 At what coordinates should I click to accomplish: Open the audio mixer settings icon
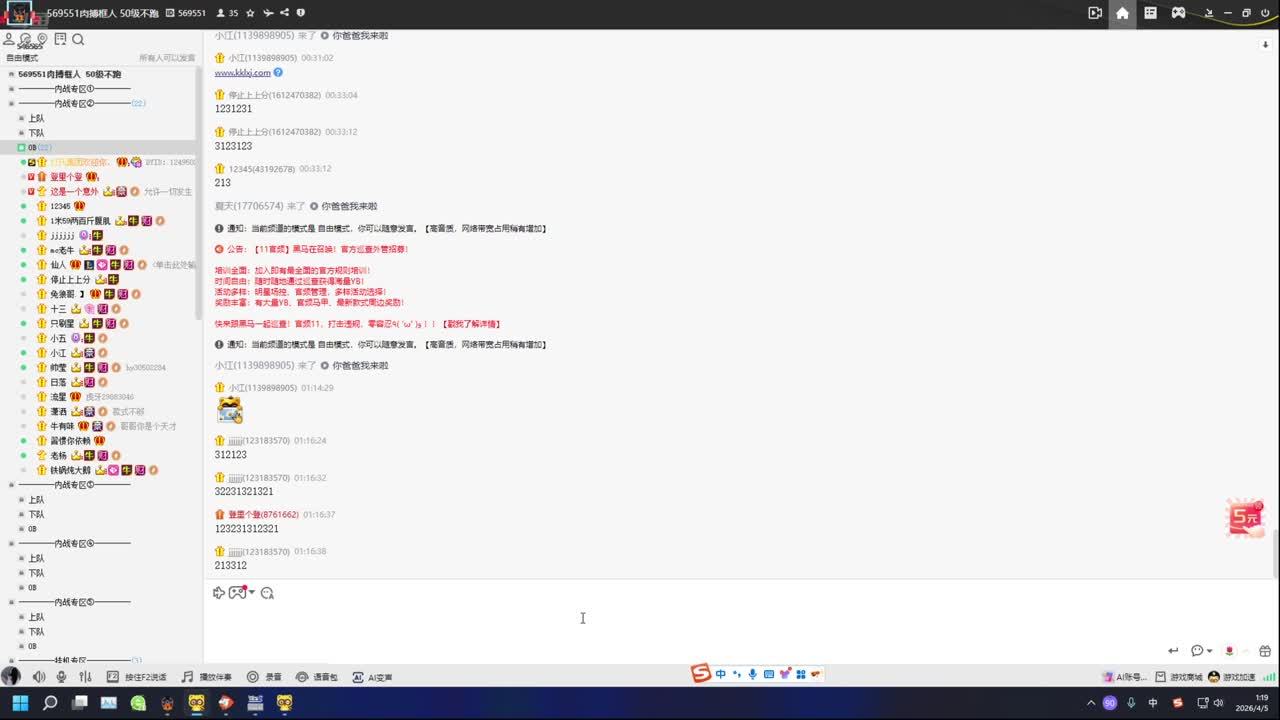(x=85, y=677)
